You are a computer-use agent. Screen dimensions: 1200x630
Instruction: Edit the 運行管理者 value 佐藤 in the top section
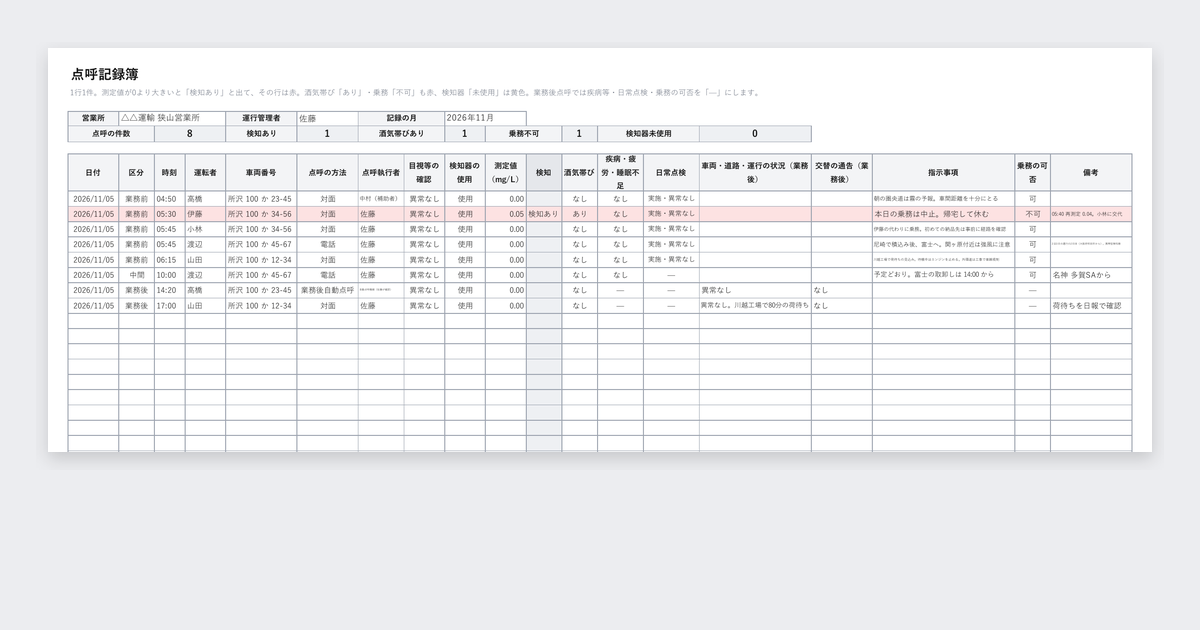point(327,118)
